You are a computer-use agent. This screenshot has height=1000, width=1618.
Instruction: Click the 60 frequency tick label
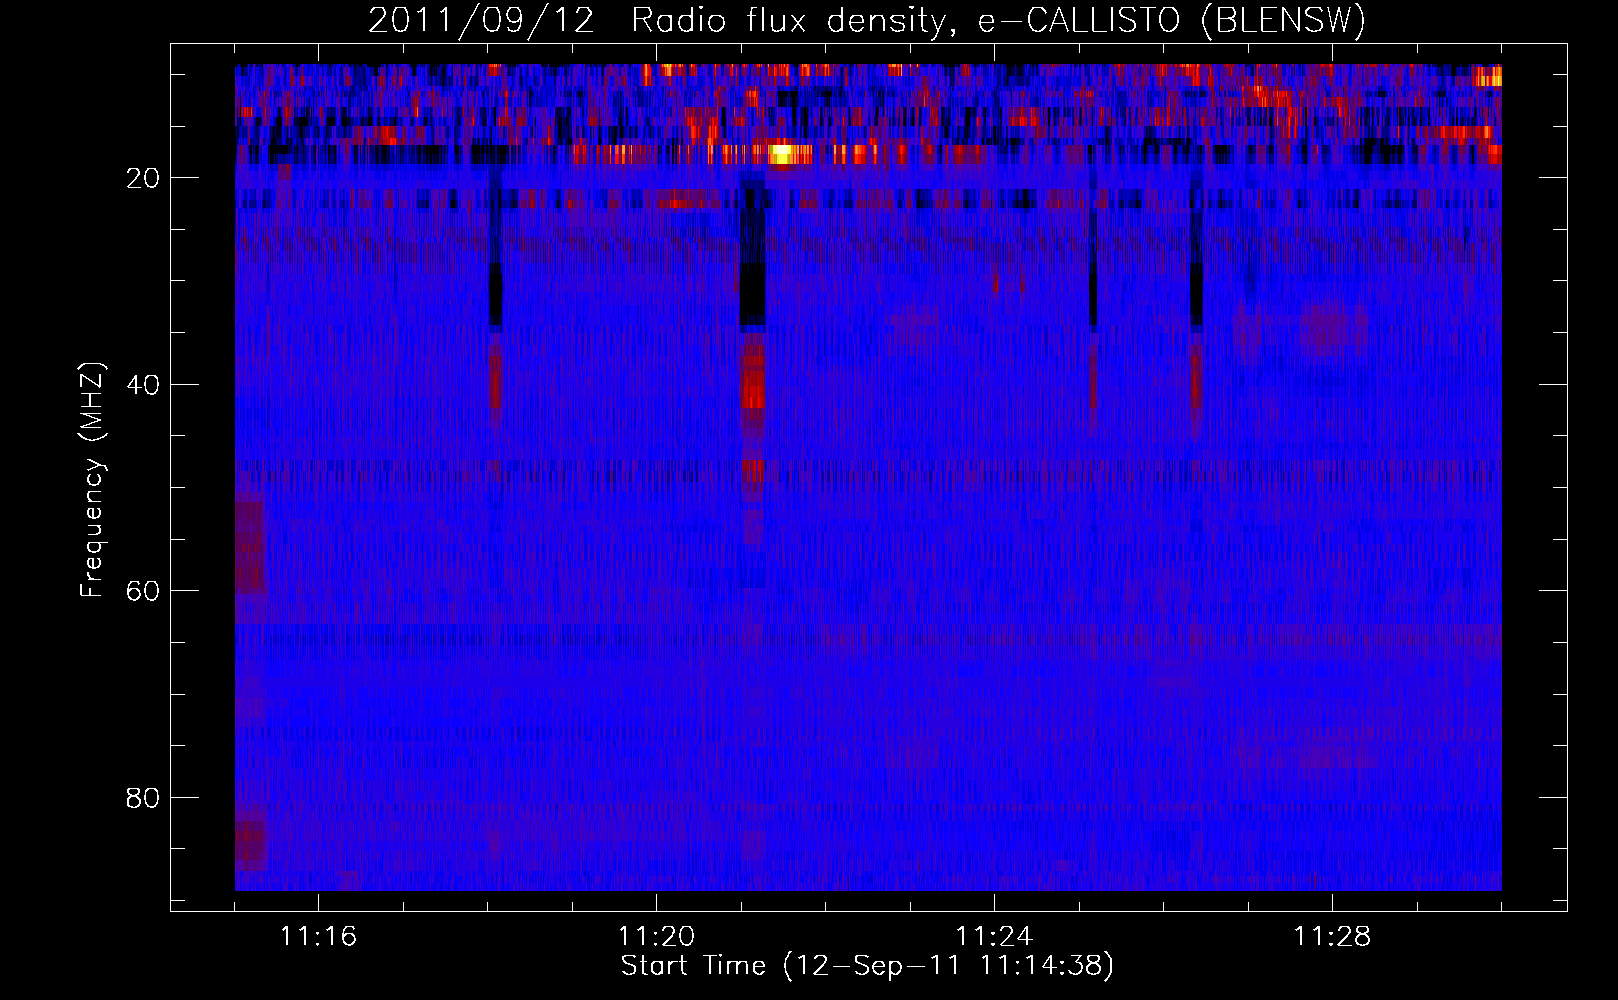click(144, 591)
